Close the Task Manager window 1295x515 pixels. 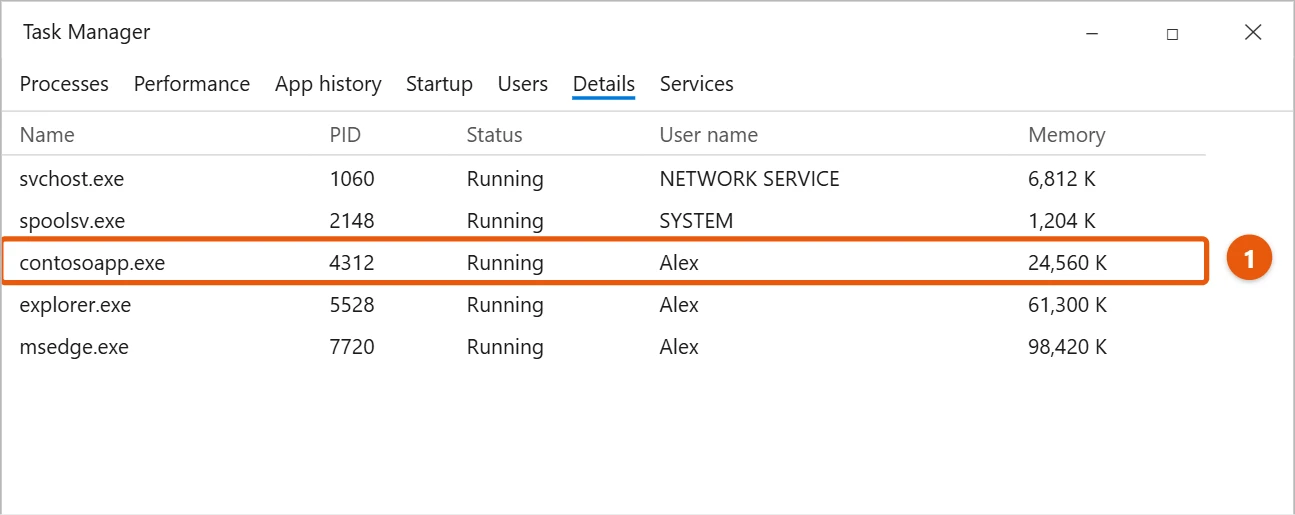[1253, 33]
